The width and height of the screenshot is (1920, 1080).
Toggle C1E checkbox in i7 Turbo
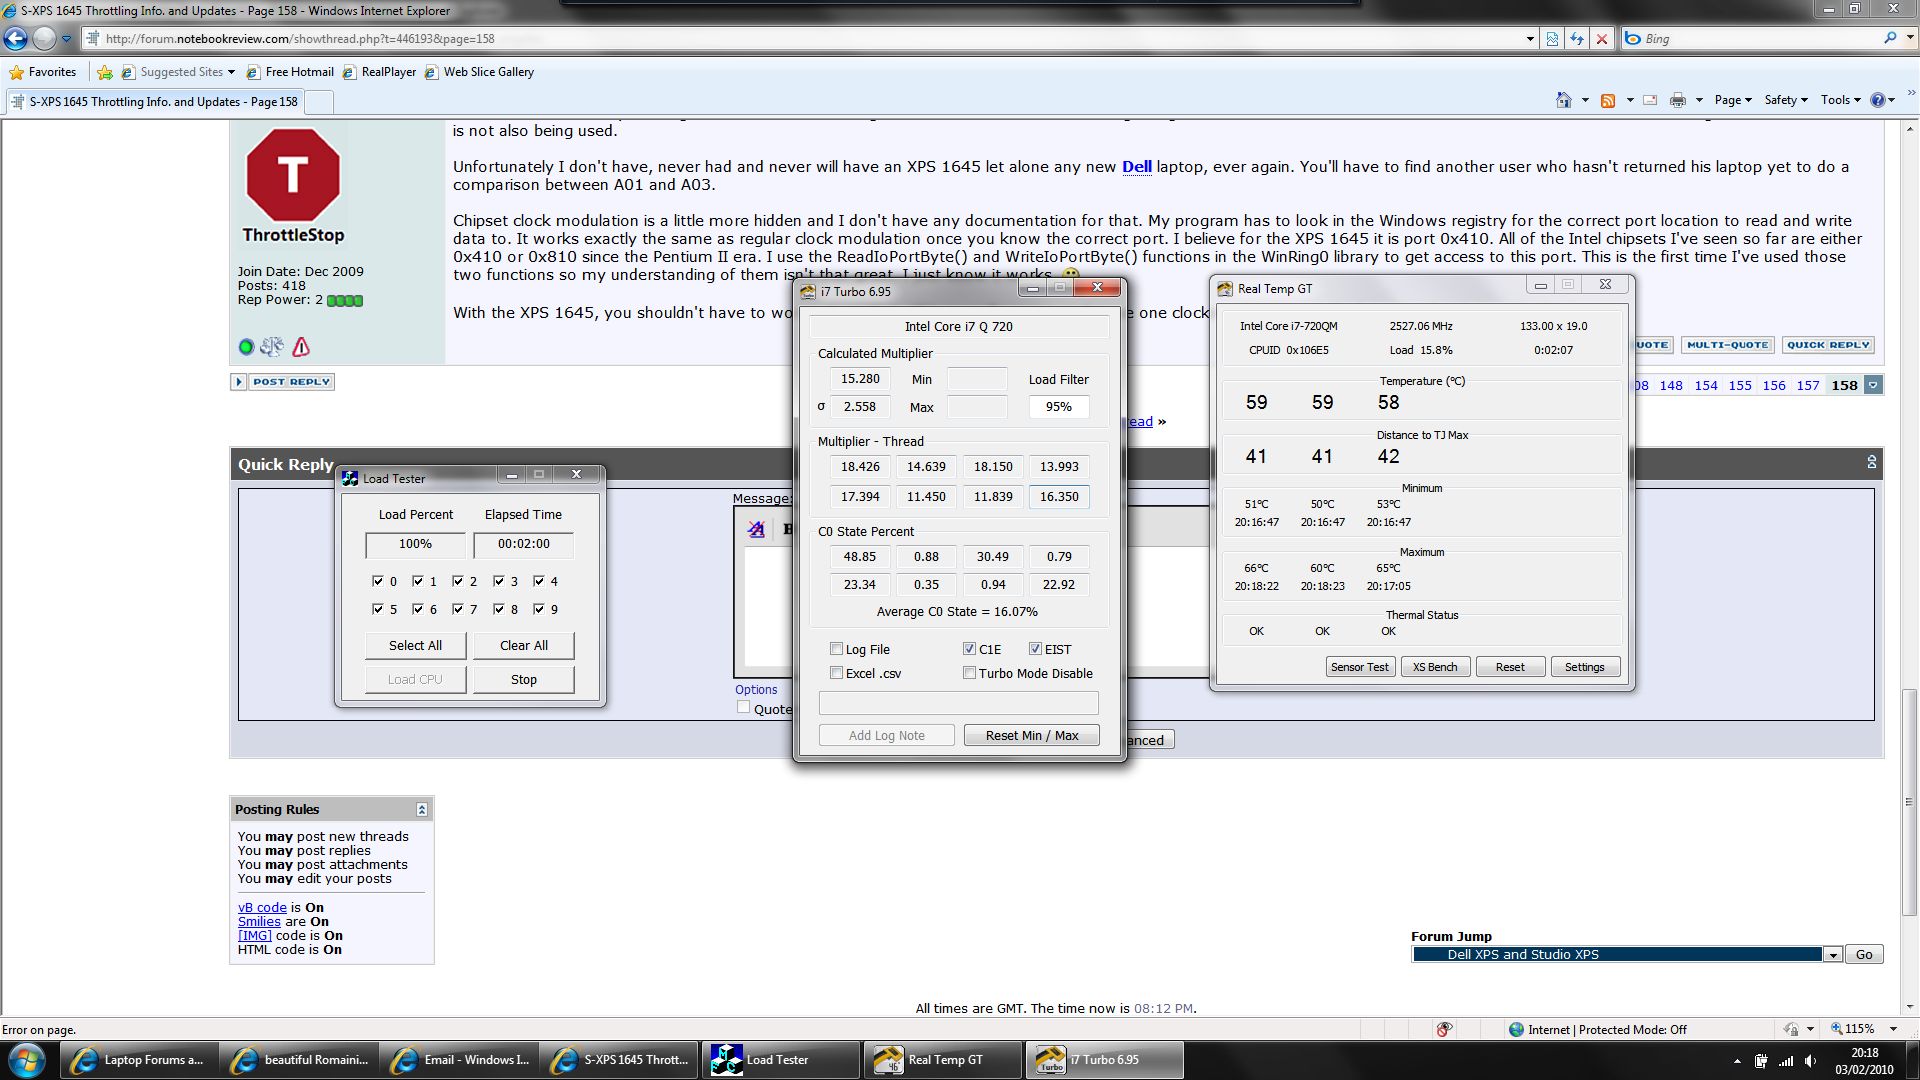[969, 649]
